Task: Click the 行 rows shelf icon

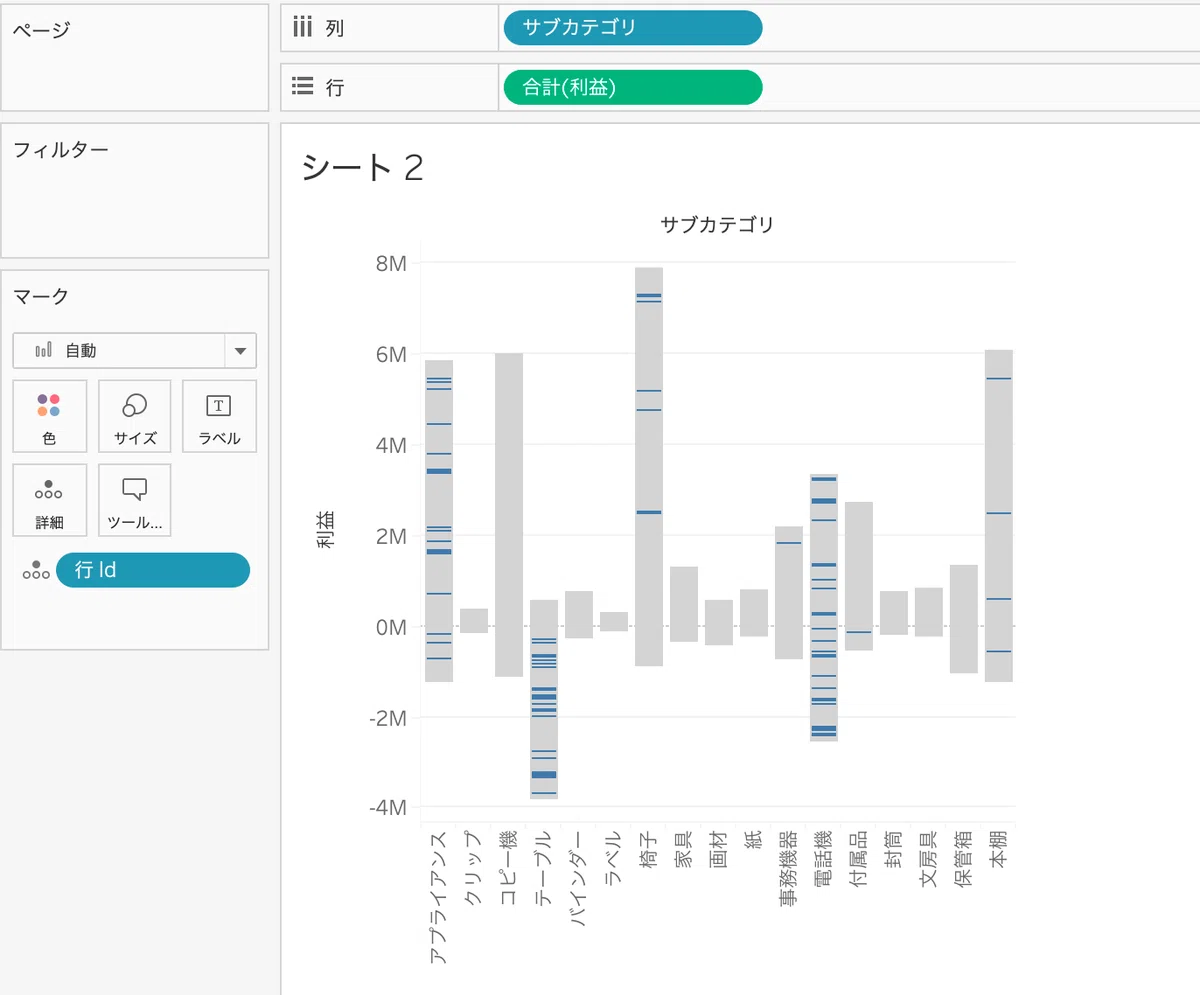Action: [303, 87]
